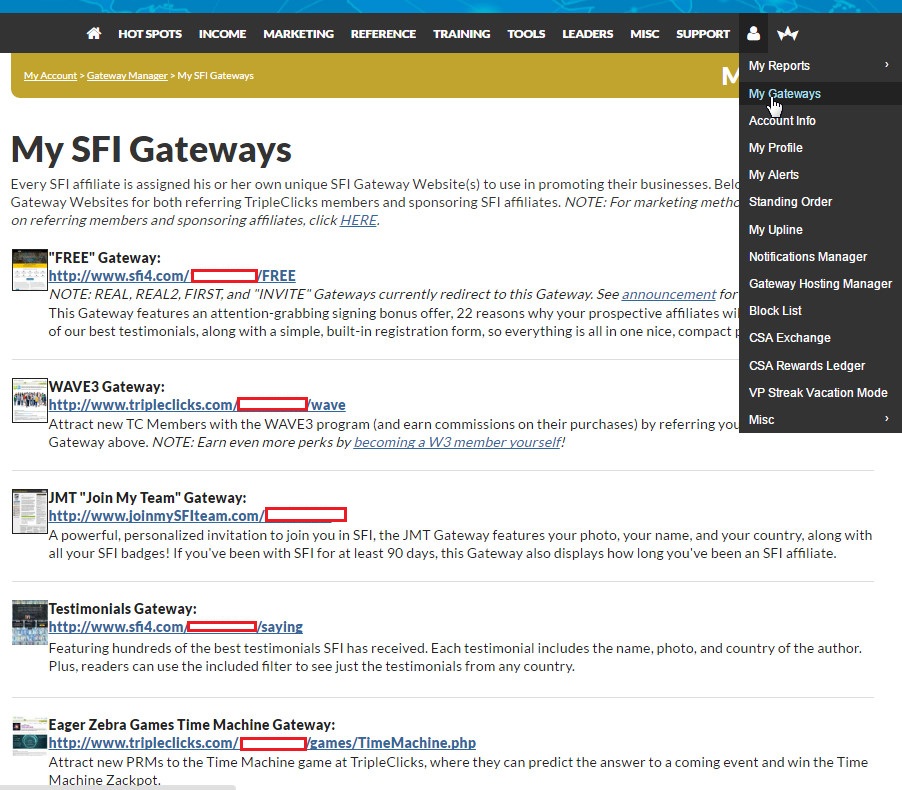Open My Upline from dropdown
This screenshot has height=790, width=902.
[x=775, y=230]
